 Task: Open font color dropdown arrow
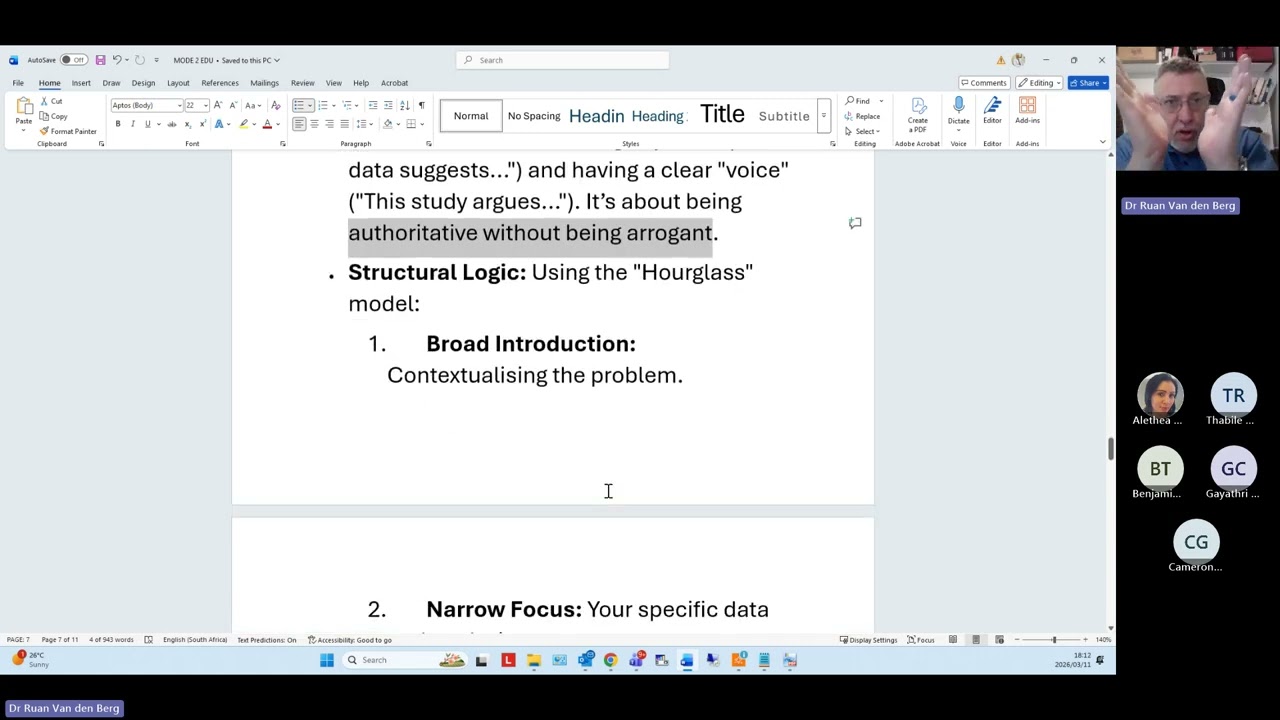[277, 124]
